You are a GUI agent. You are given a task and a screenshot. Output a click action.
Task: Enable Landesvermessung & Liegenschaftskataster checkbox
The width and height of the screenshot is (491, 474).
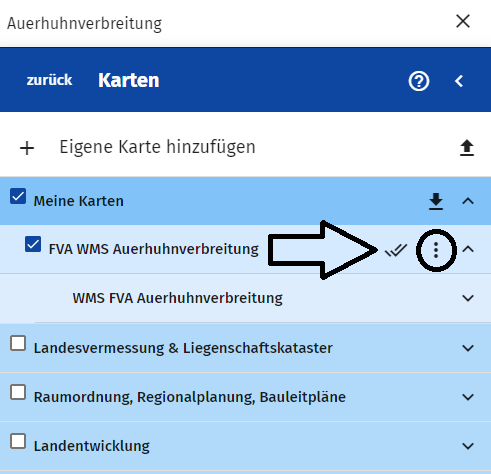(x=18, y=343)
